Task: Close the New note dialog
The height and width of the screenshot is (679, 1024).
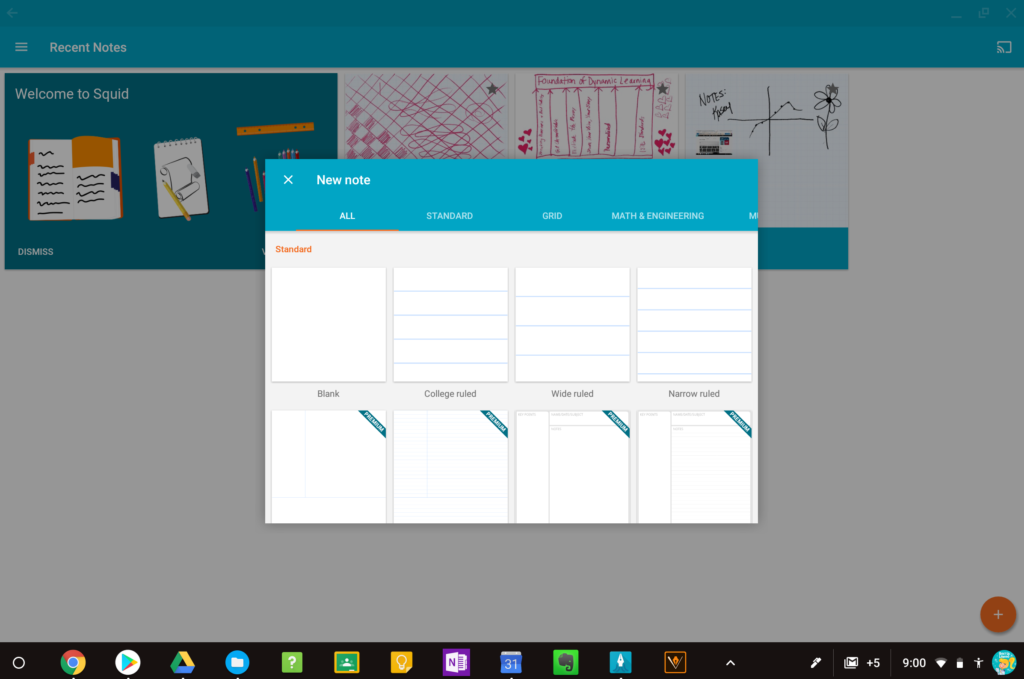Action: pos(288,180)
